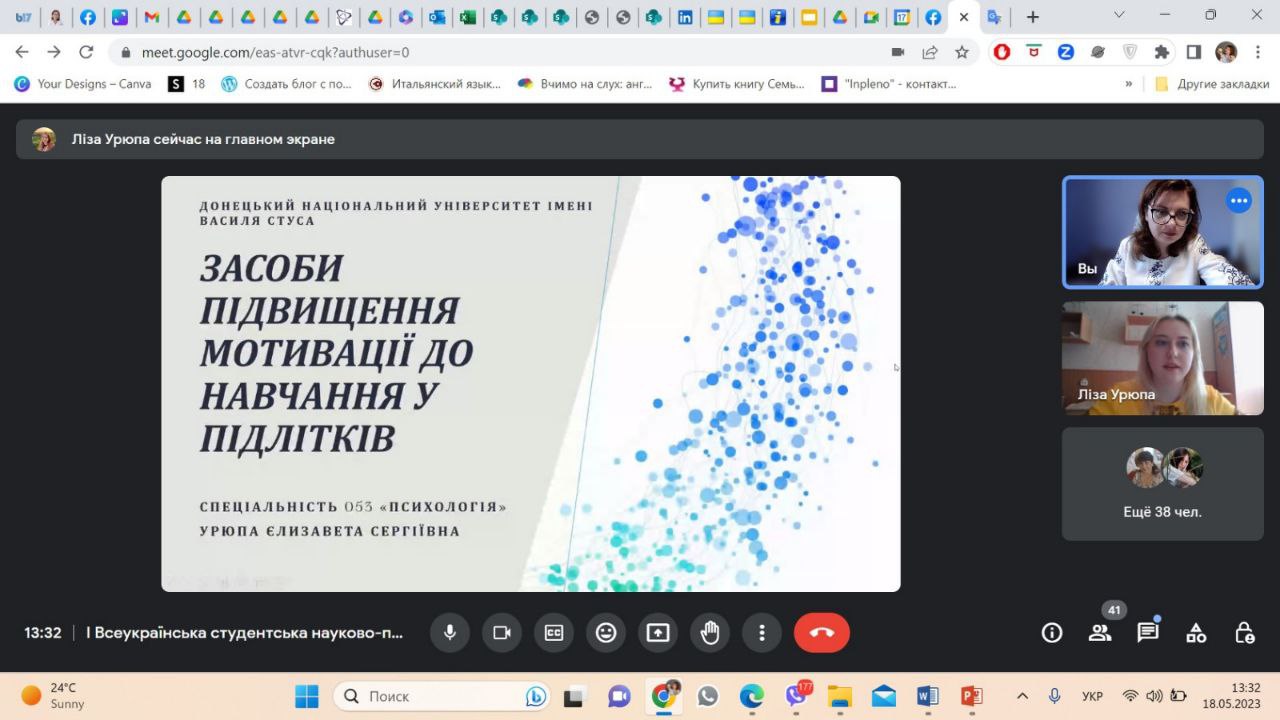
Task: Open the chat with everyone
Action: pos(1148,633)
